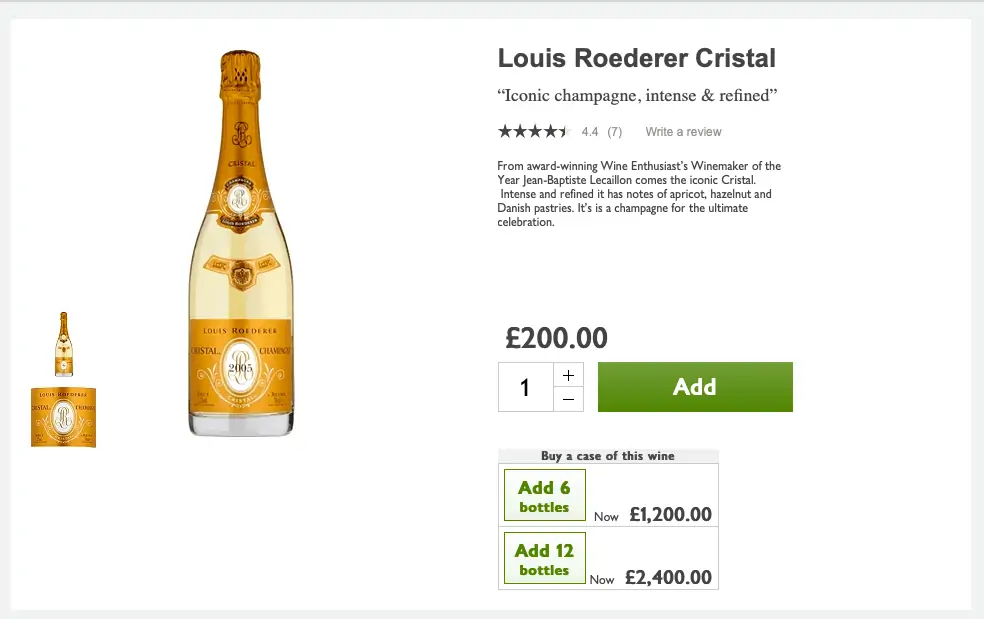Click the £2,400.00 case price
Screen dimensions: 984x619
(668, 577)
